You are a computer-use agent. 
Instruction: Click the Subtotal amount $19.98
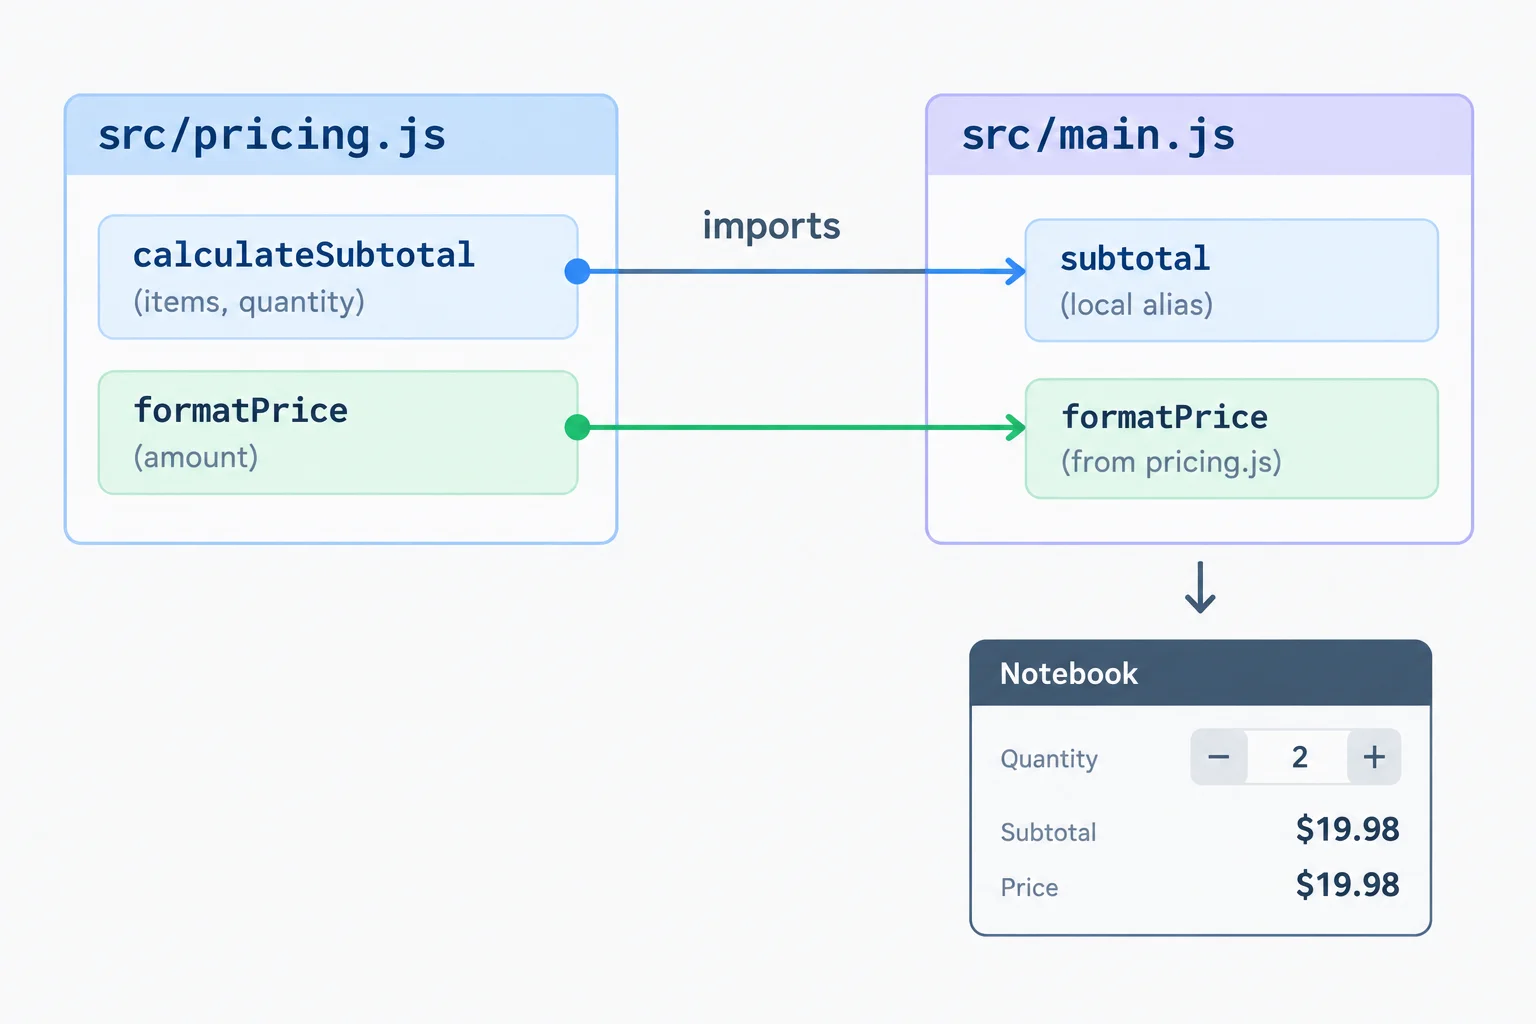(1347, 829)
